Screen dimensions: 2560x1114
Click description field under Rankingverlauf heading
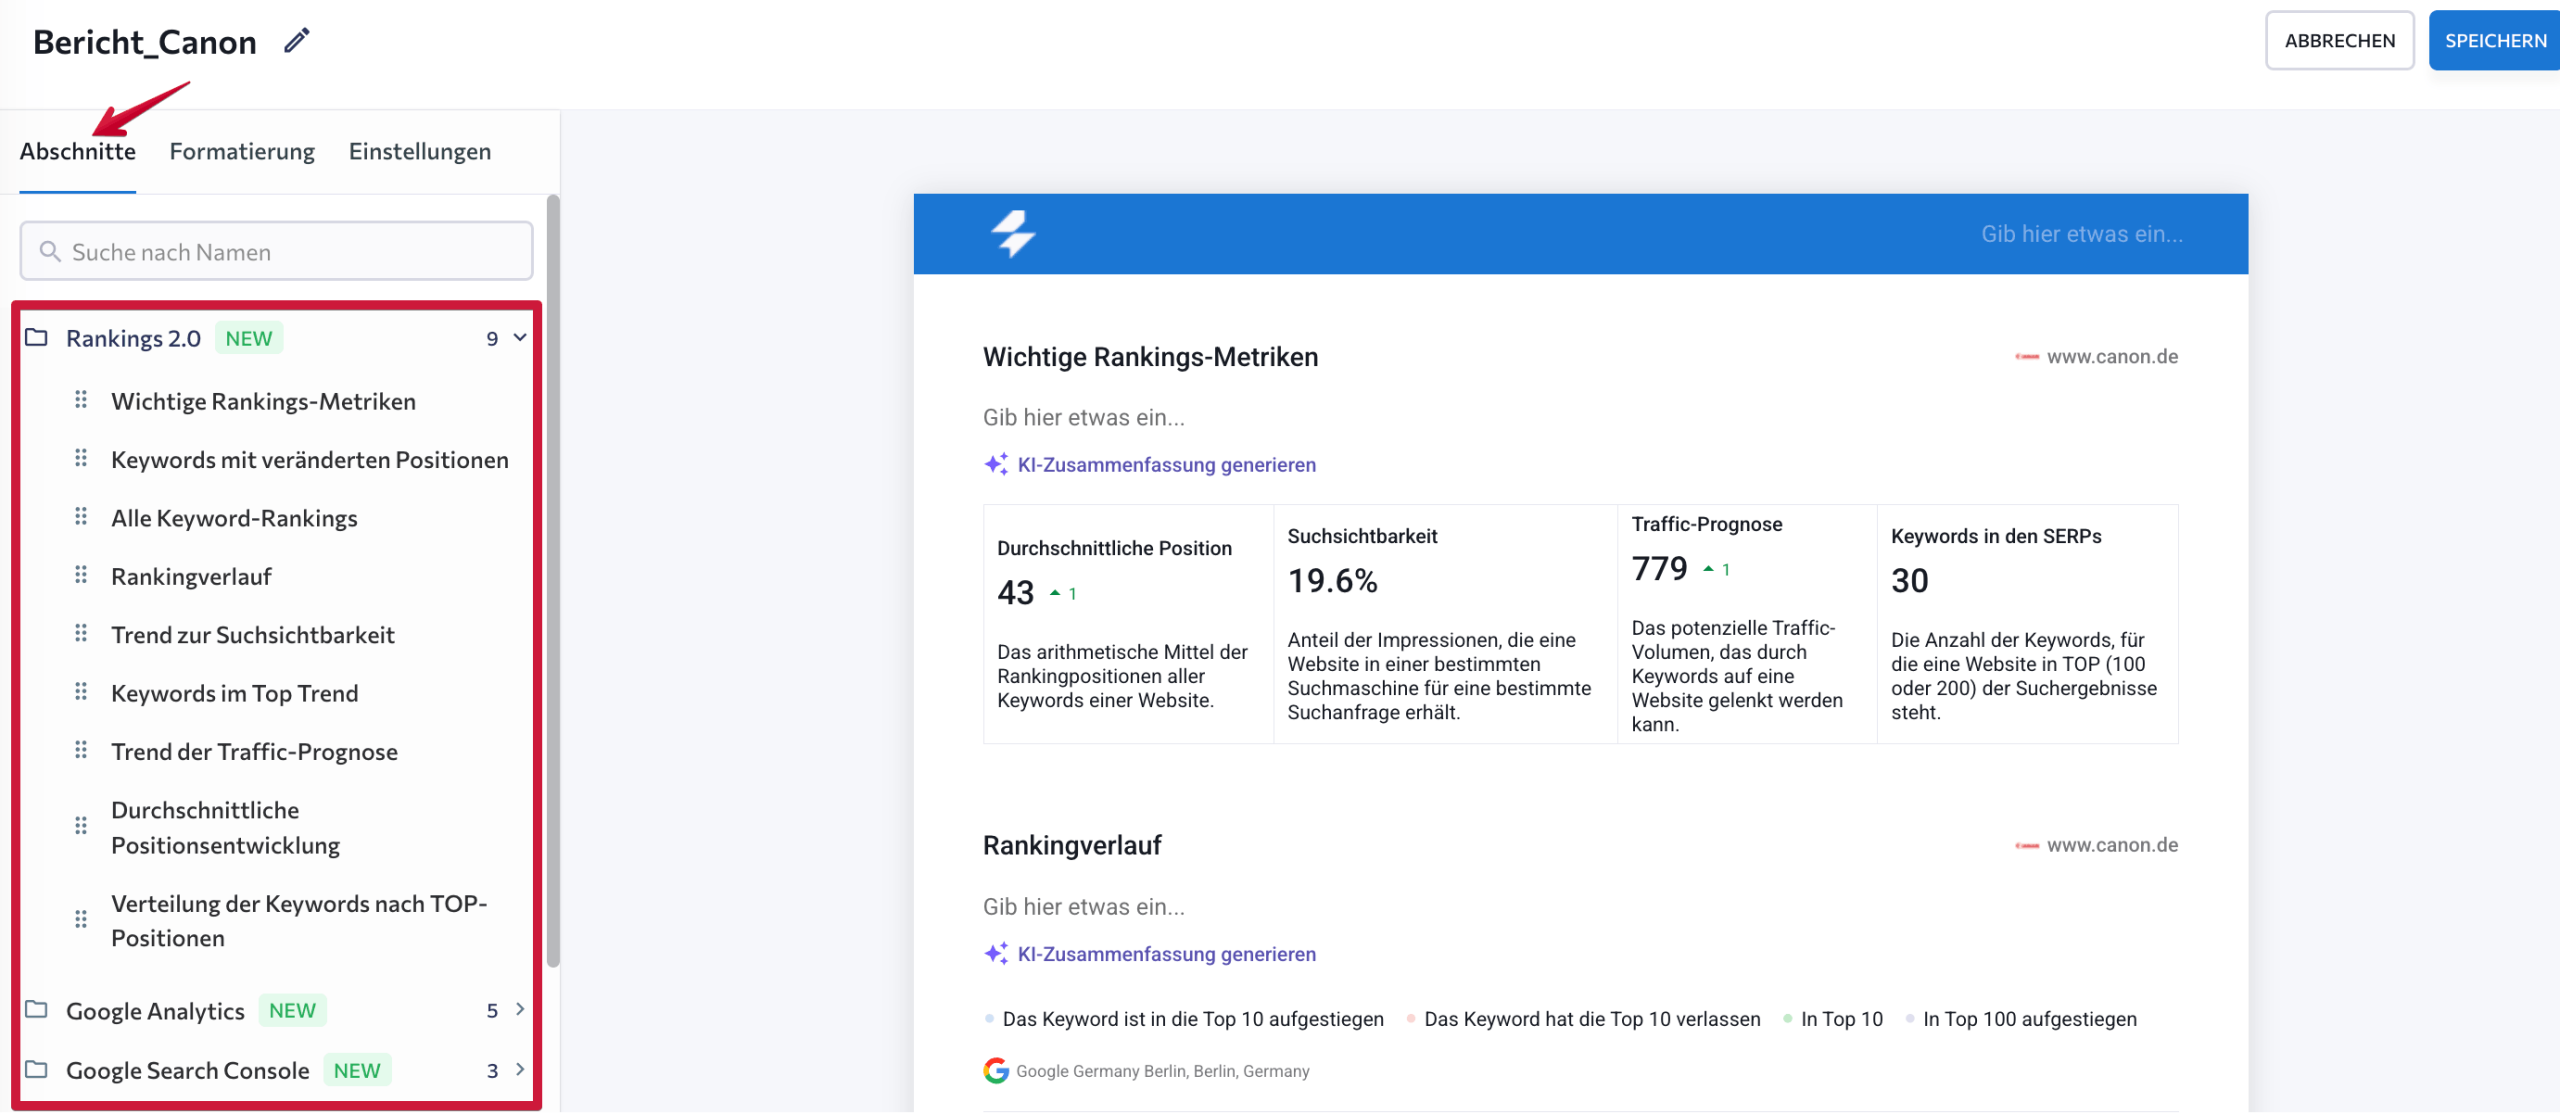[1084, 906]
